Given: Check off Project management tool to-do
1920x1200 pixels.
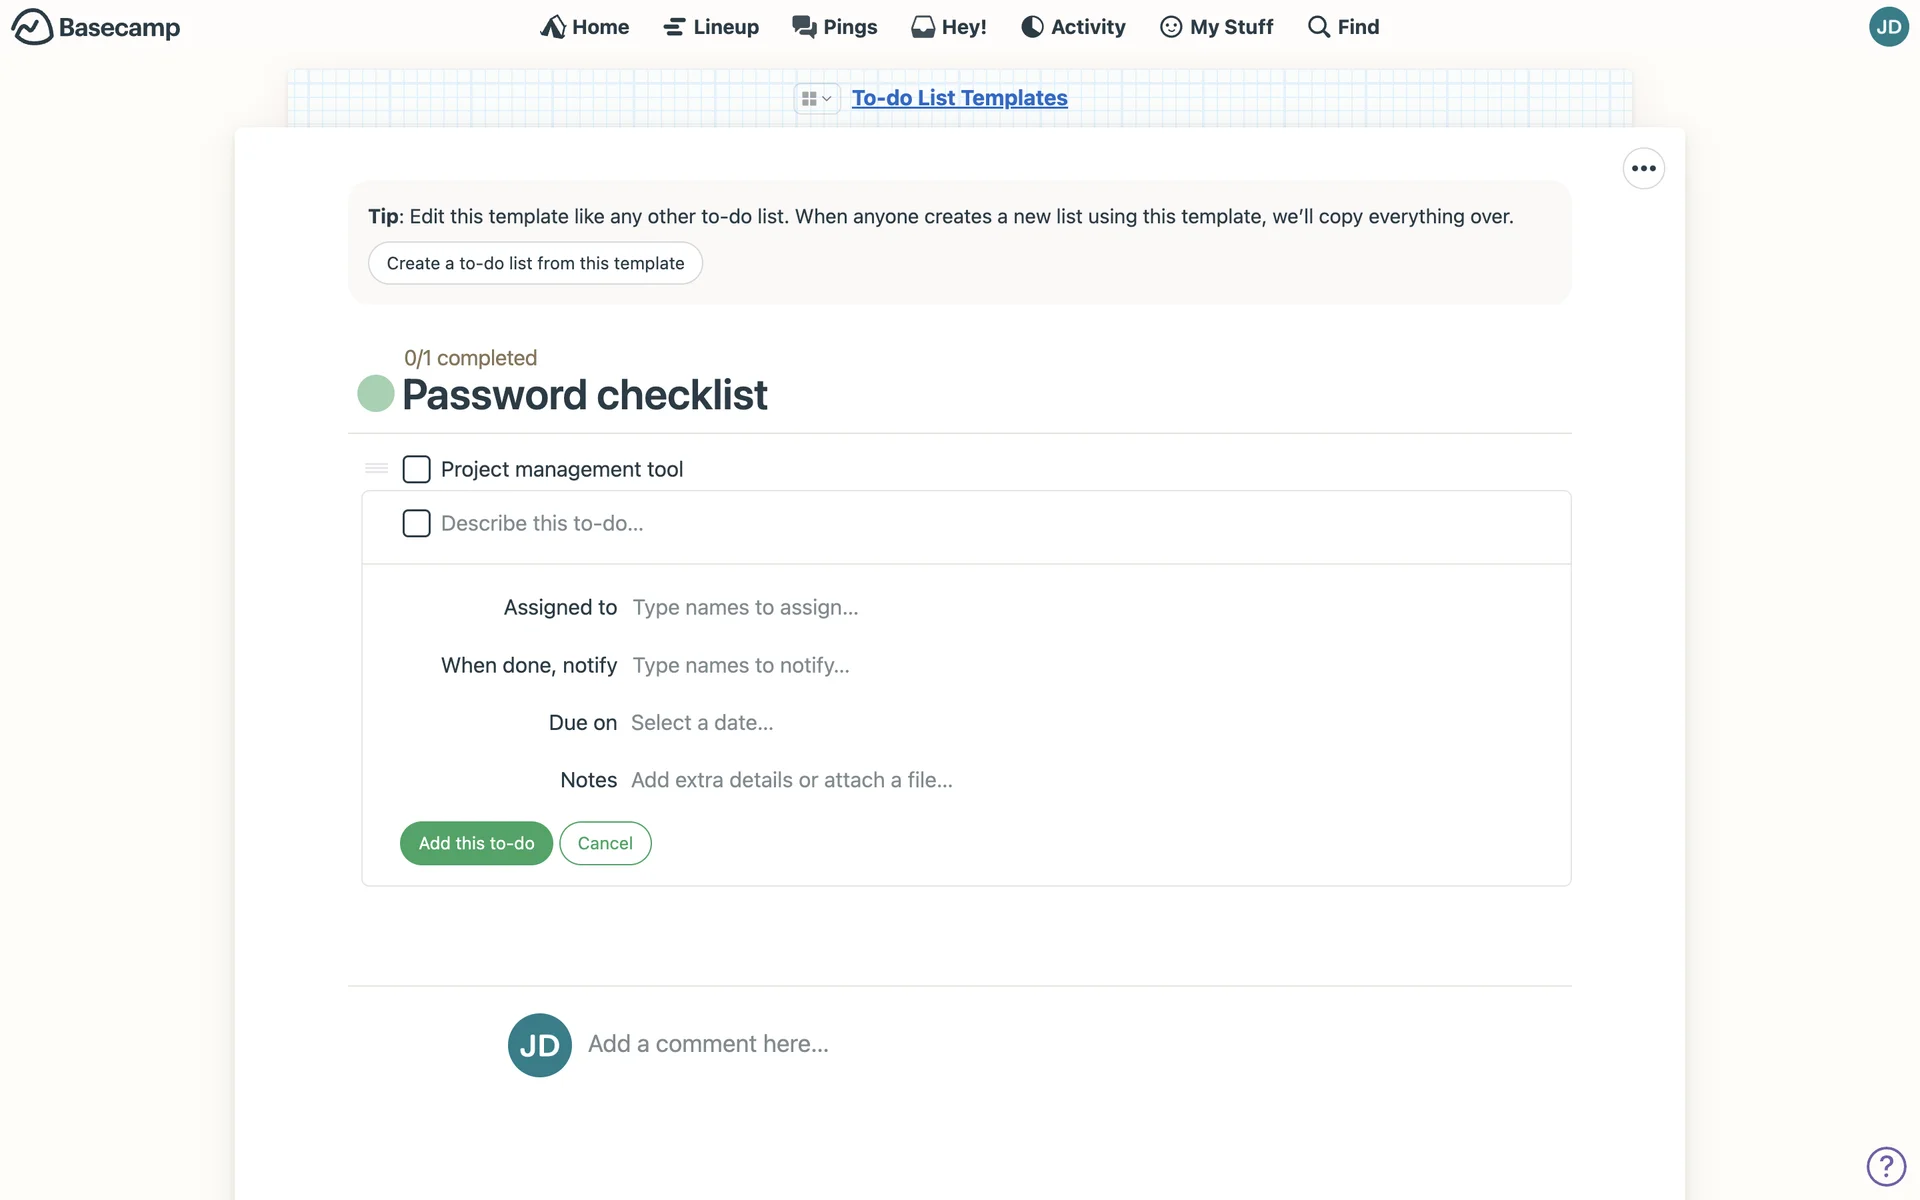Looking at the screenshot, I should click(416, 469).
